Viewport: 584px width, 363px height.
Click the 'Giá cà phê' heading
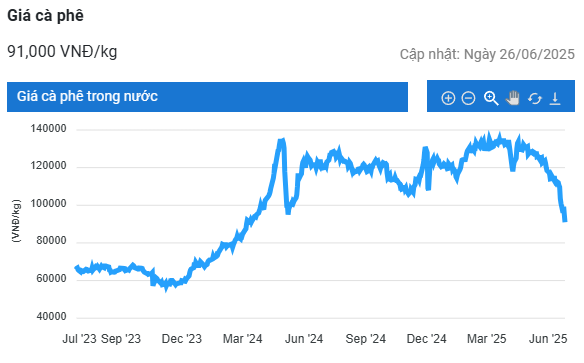[45, 16]
